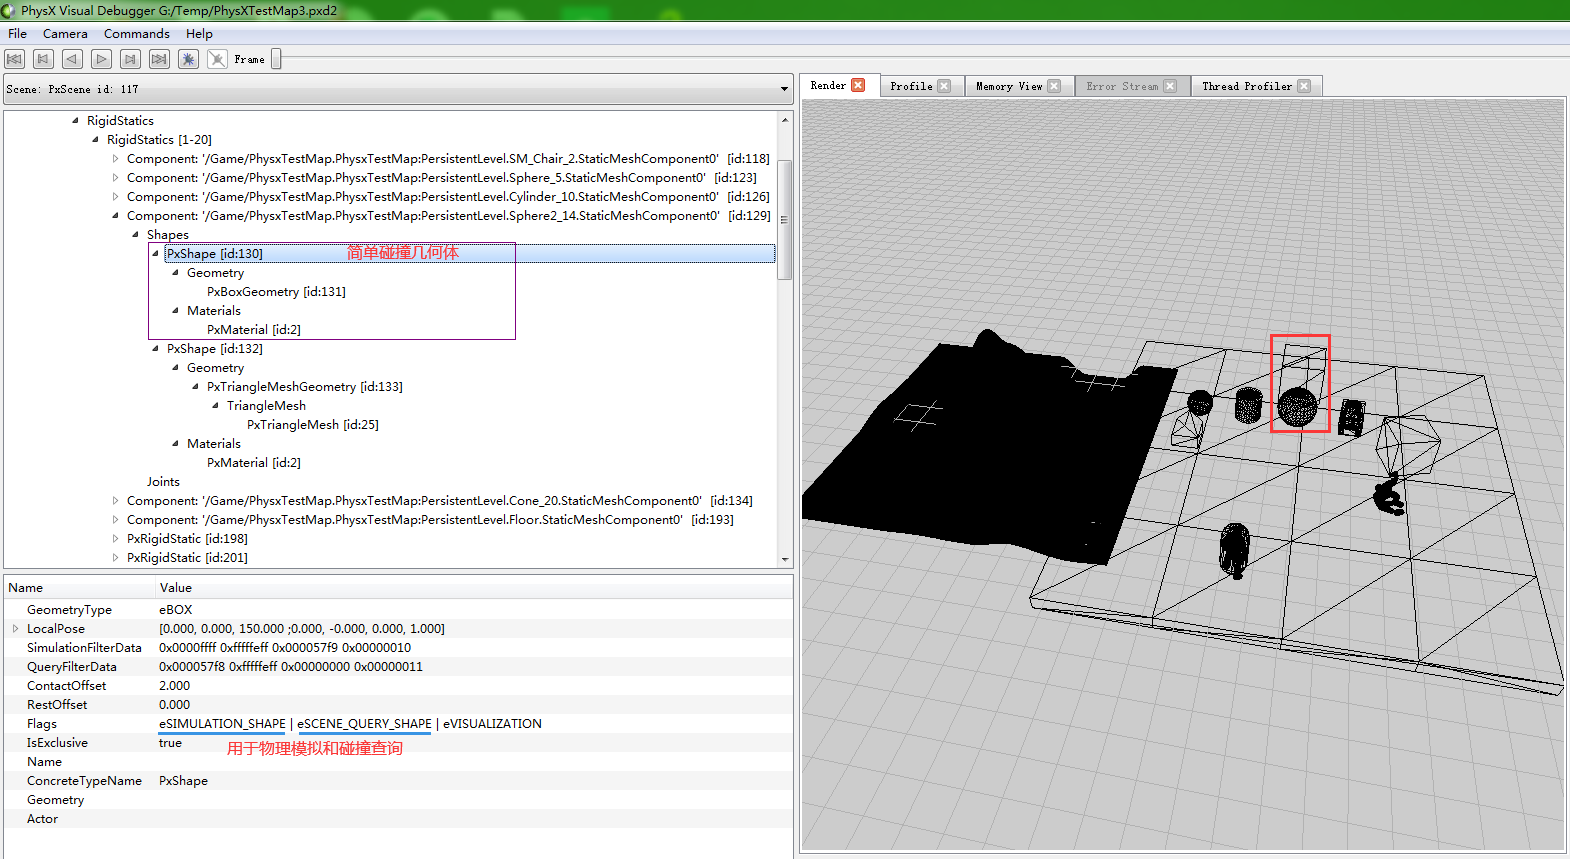
Task: Select PxBoxGeometry id:131 in tree
Action: coord(276,292)
